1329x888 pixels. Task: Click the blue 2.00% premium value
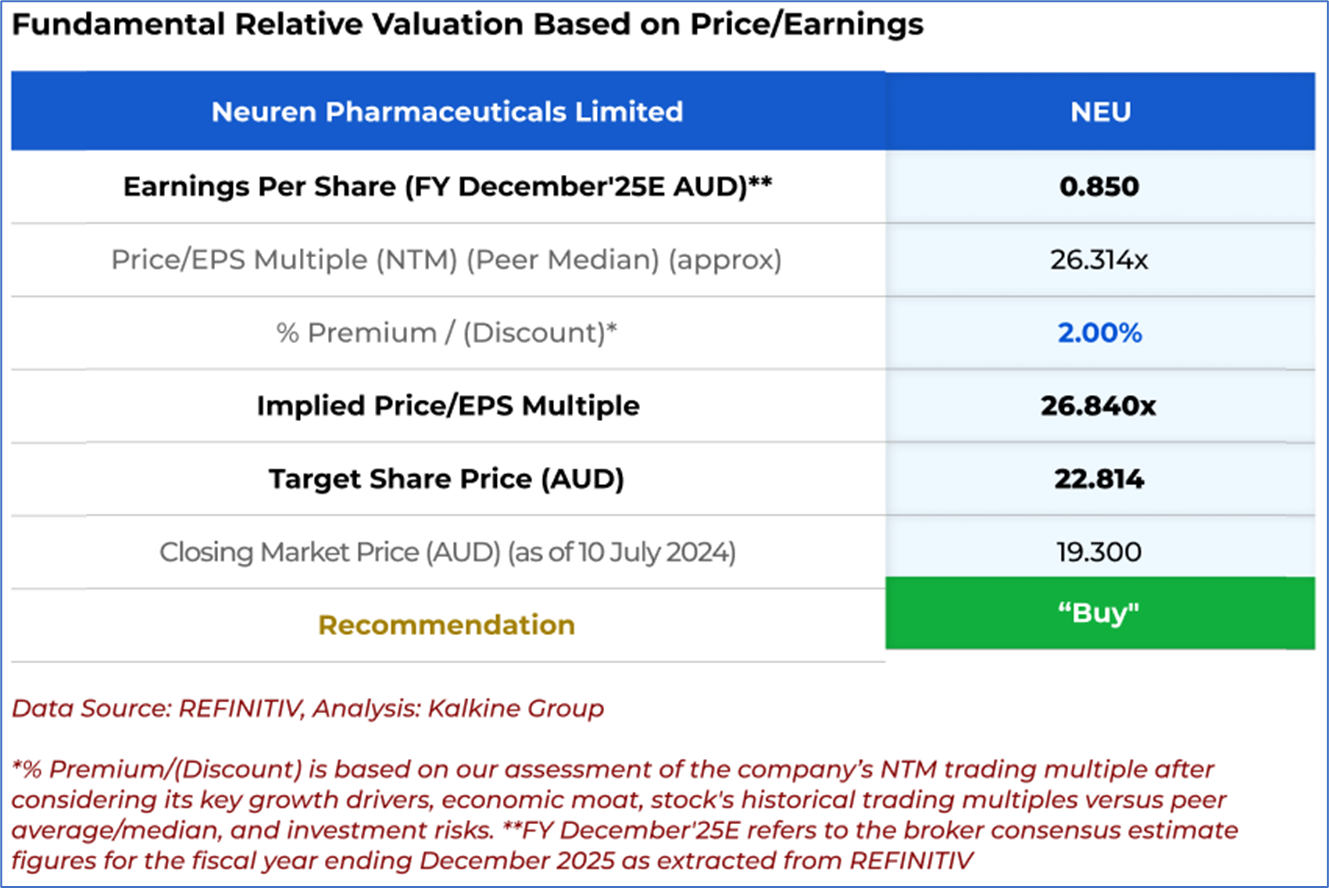pos(1100,333)
